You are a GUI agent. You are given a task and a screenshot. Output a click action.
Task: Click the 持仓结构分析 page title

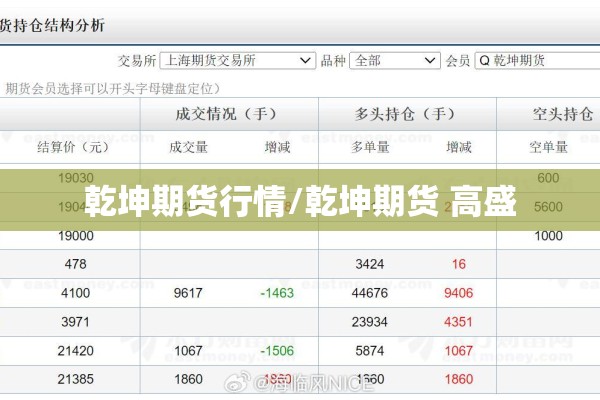[x=52, y=26]
